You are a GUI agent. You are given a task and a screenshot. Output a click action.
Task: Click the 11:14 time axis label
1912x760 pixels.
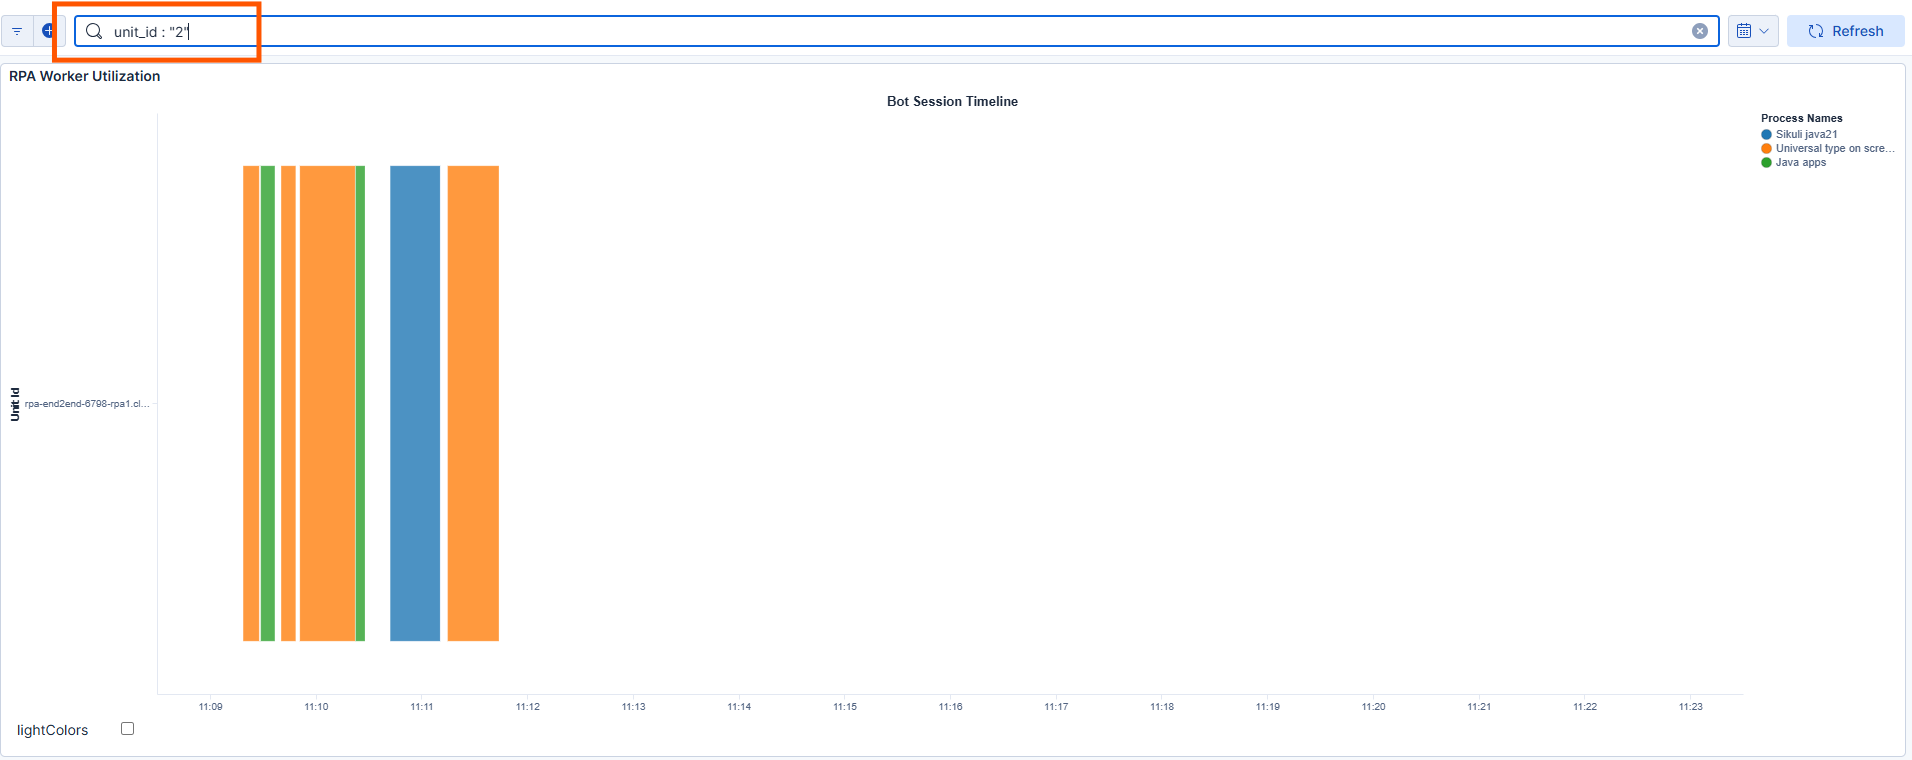(739, 707)
